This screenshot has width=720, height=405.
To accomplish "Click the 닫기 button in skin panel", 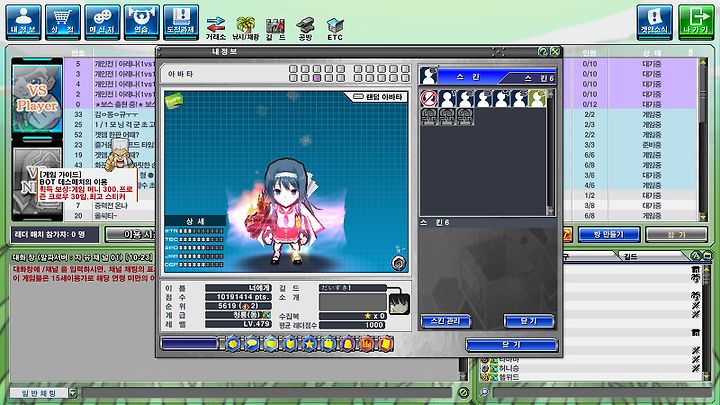I will tap(529, 321).
